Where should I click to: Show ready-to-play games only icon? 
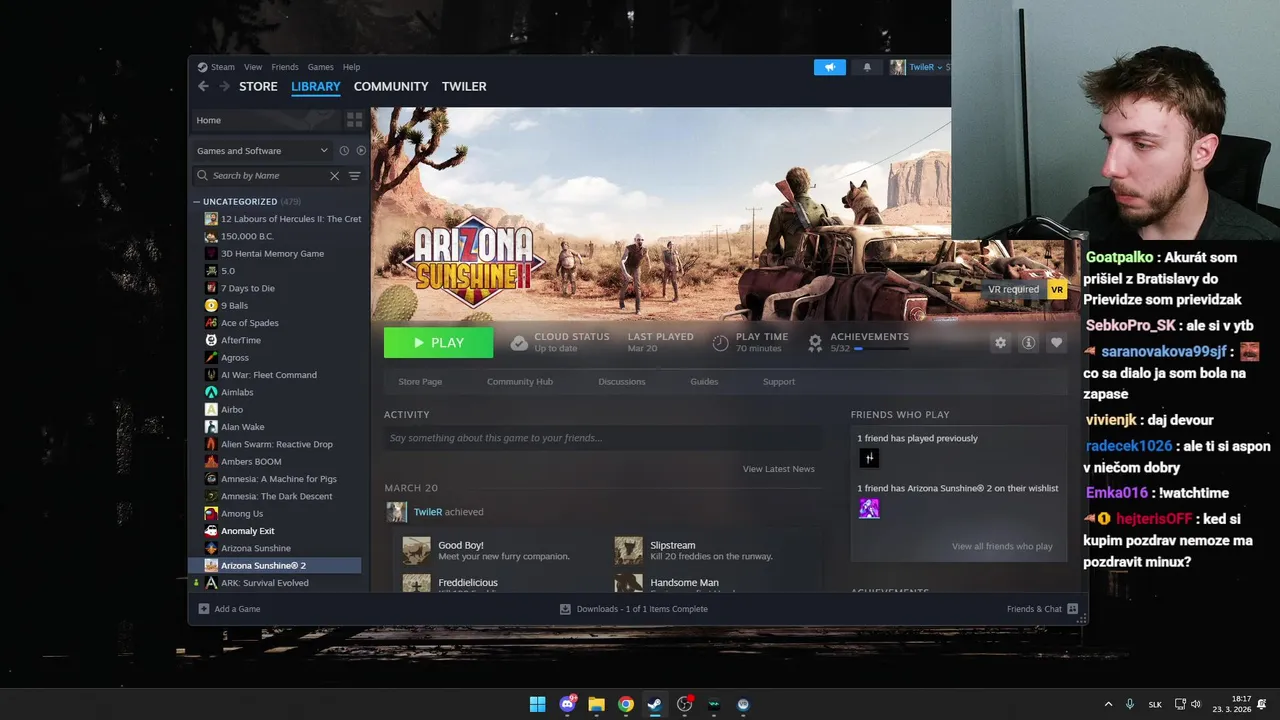coord(361,151)
